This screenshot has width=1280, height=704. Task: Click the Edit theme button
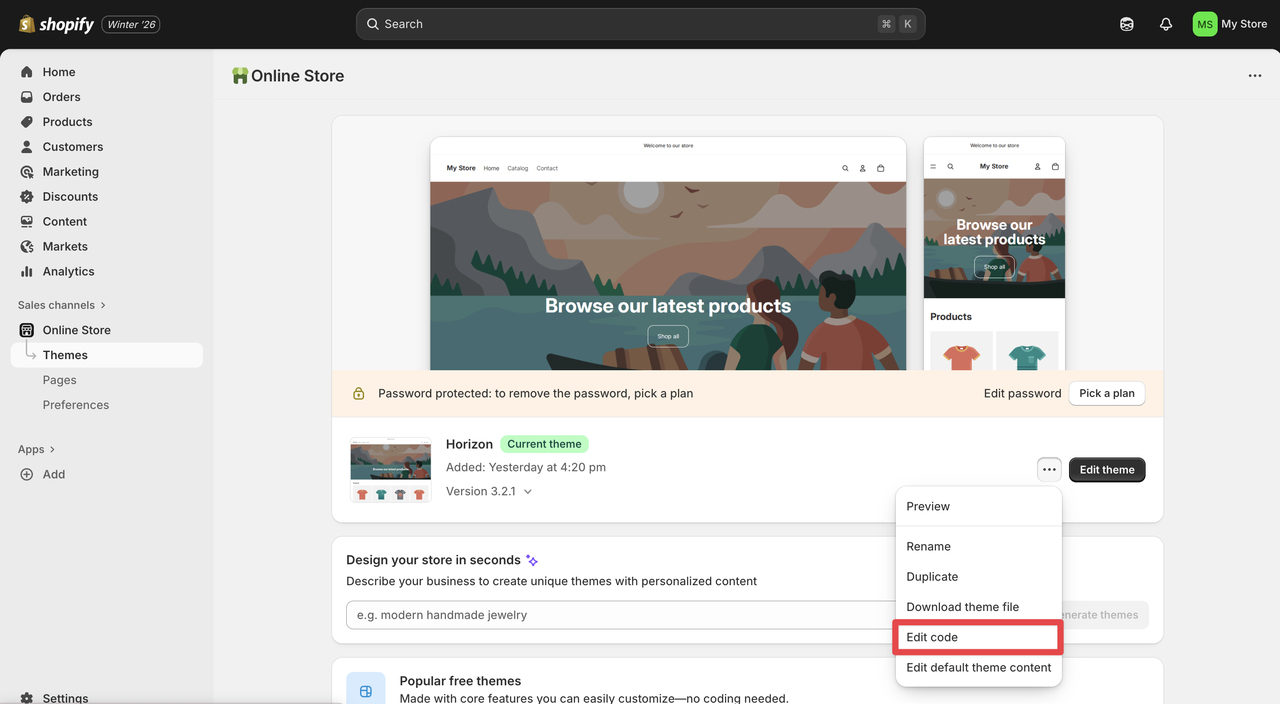click(1106, 469)
